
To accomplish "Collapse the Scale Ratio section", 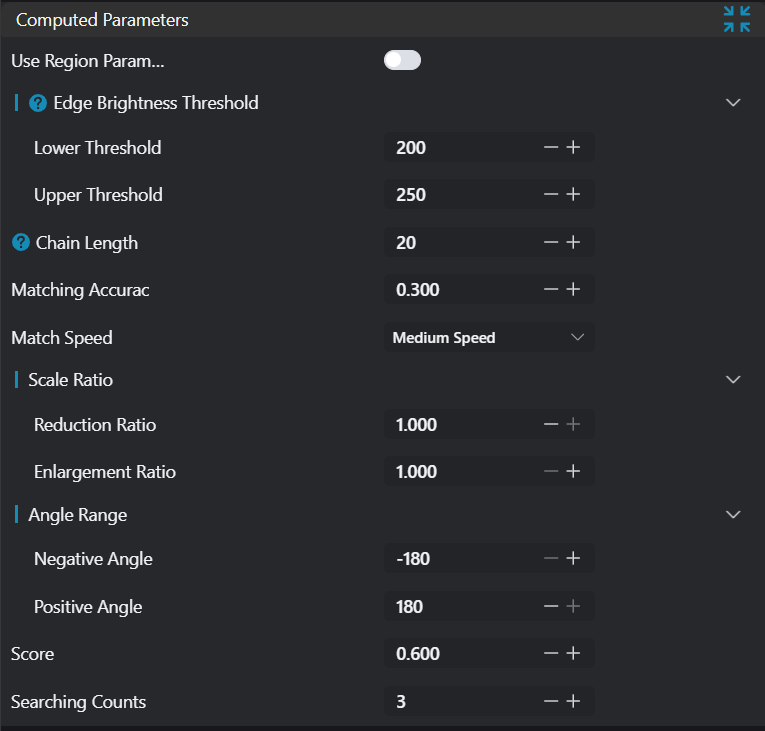I will click(x=733, y=380).
